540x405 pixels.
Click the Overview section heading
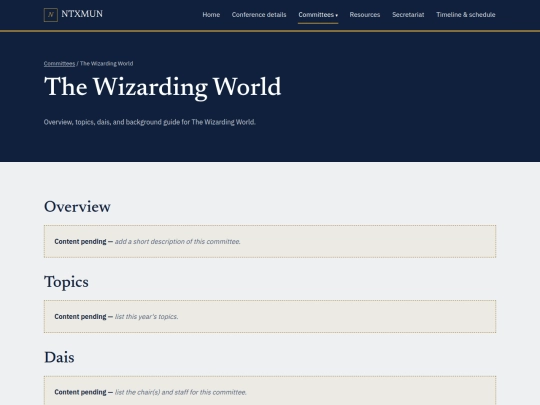77,207
